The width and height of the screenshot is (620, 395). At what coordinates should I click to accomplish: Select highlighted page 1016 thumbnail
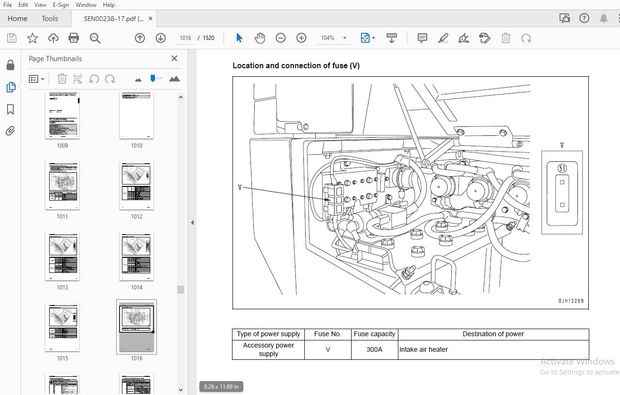point(136,327)
